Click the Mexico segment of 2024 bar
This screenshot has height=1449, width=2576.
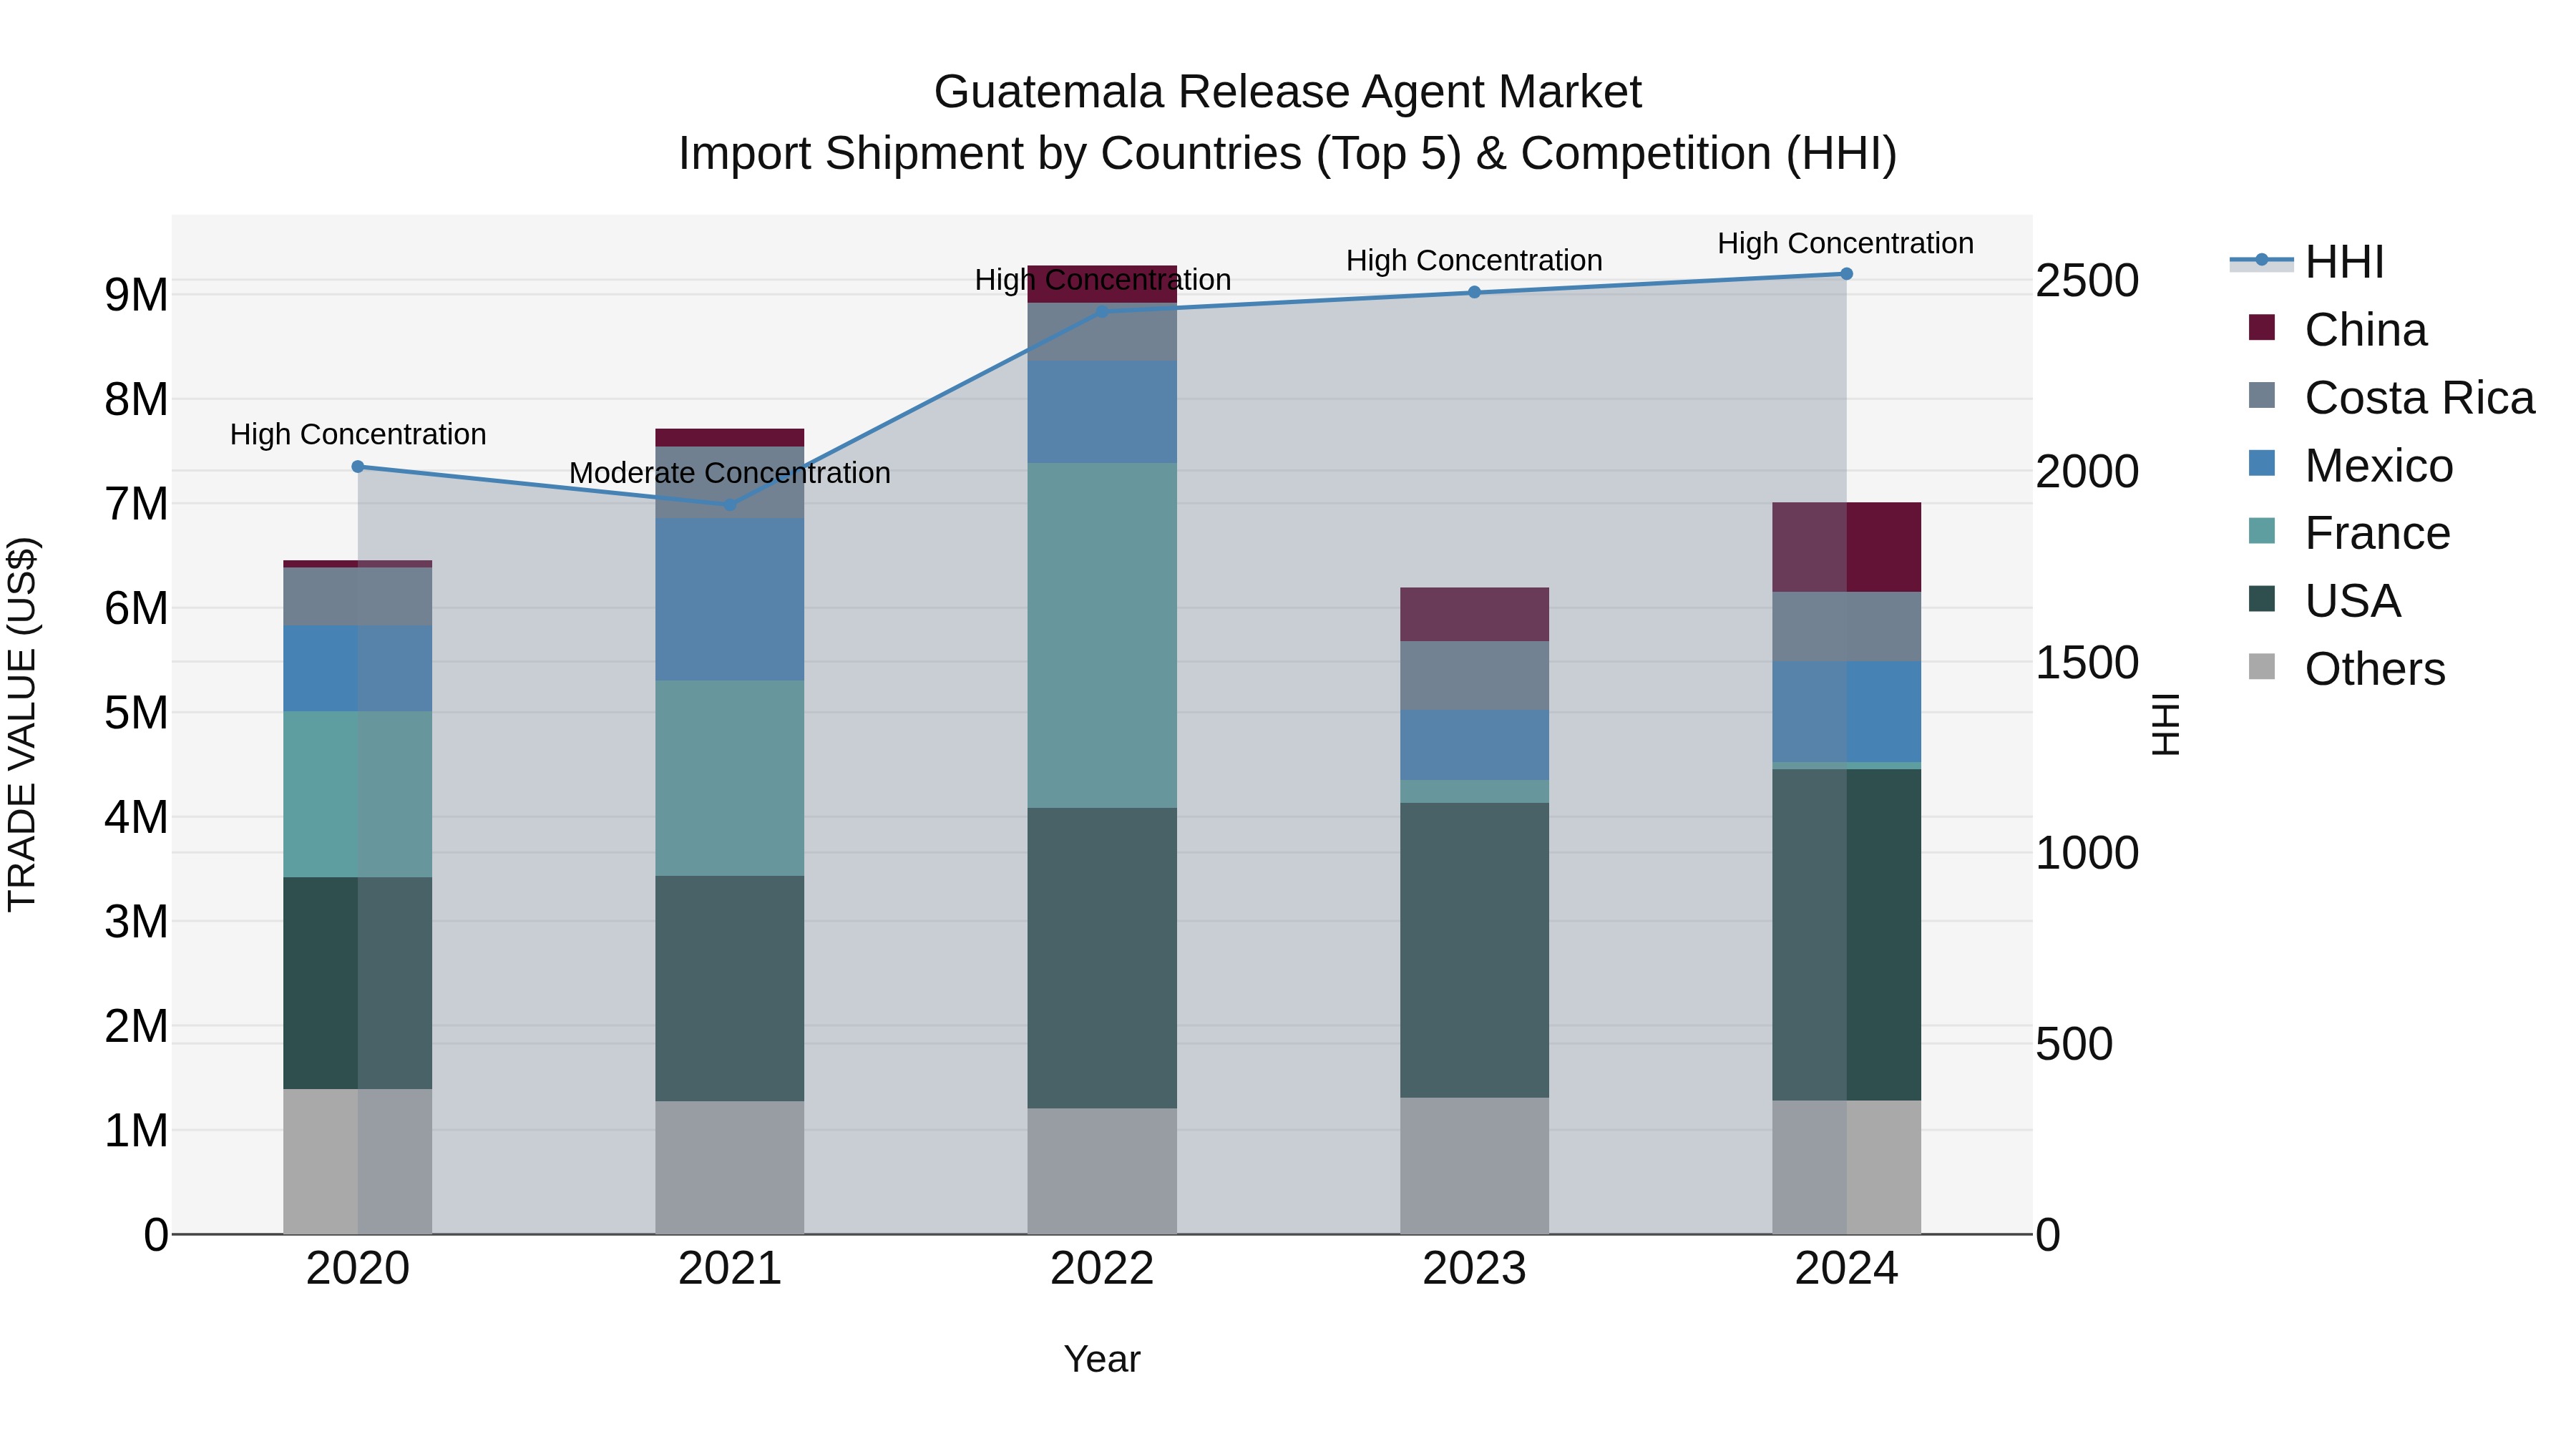pos(1846,712)
